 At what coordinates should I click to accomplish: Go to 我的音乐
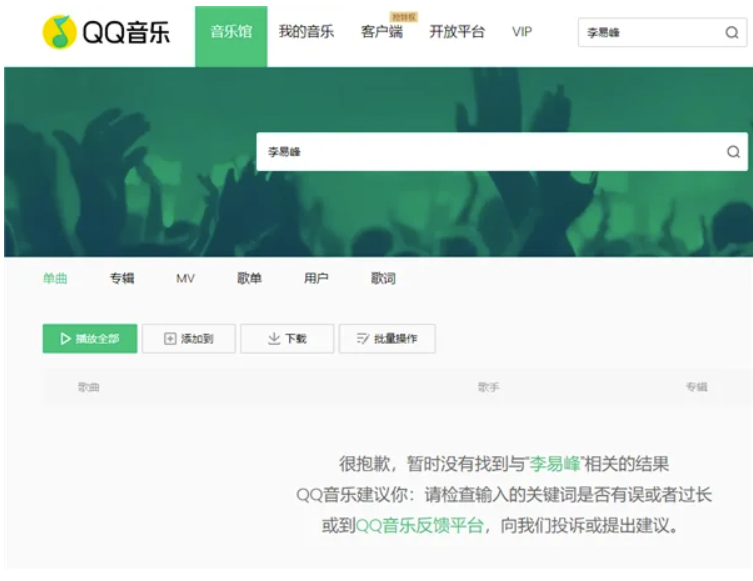tap(306, 32)
